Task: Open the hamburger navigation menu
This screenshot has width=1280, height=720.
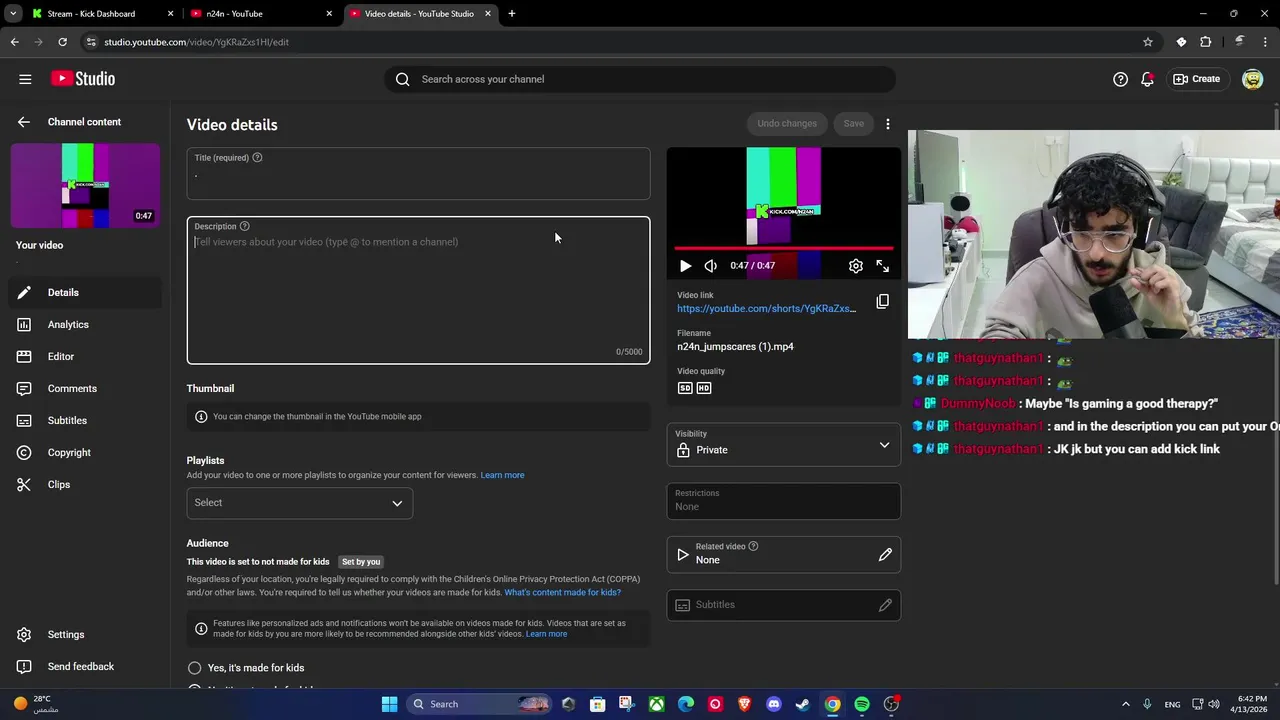Action: [x=25, y=79]
